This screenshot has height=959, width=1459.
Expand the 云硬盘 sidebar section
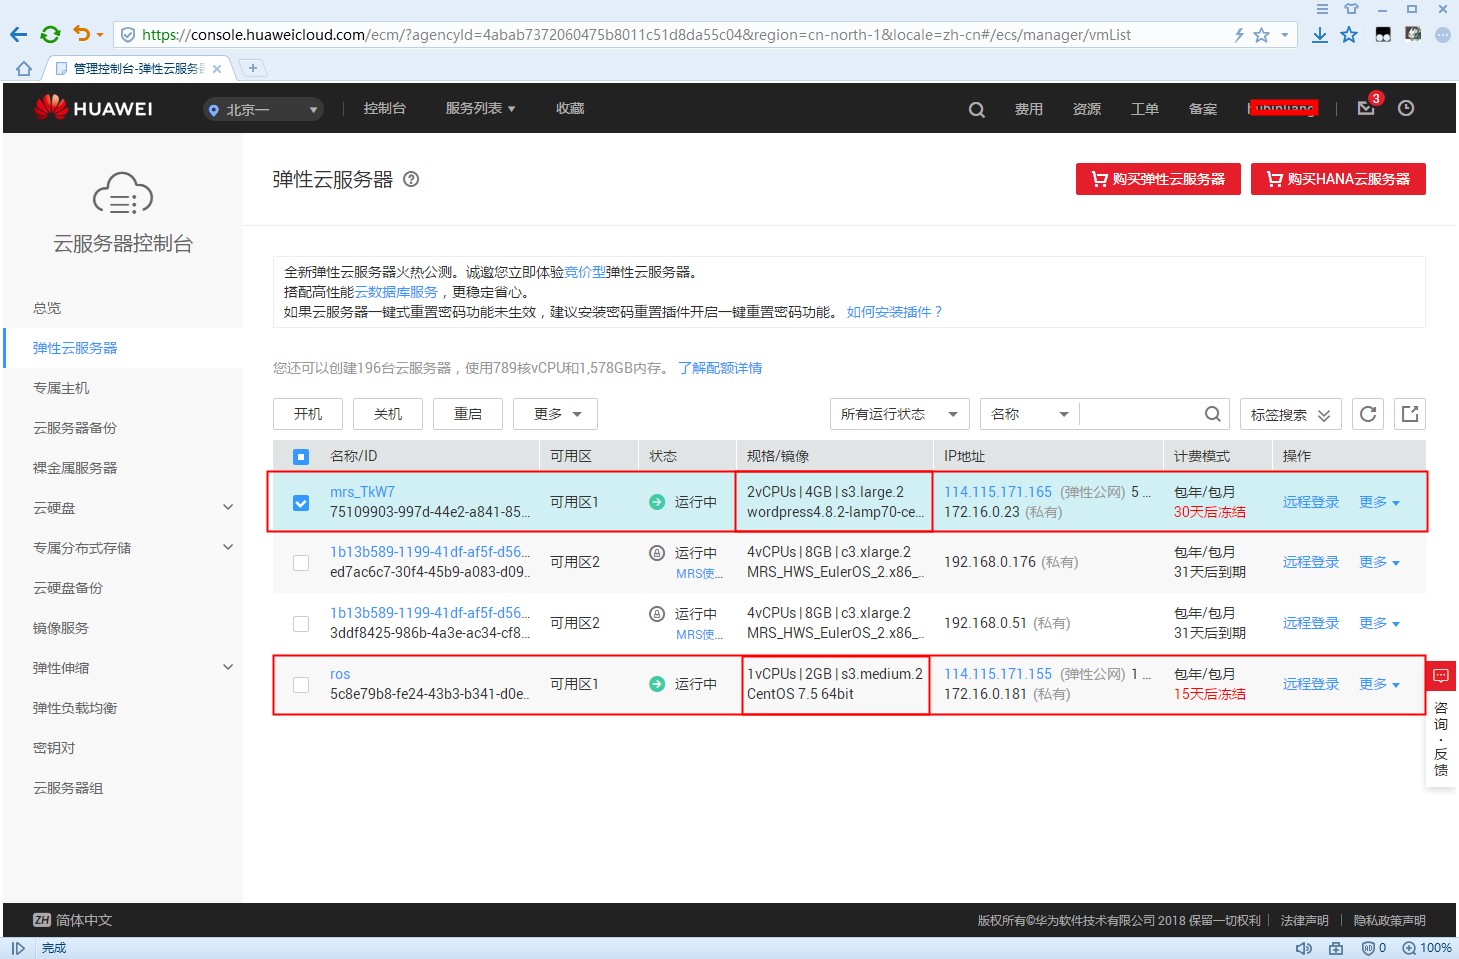[228, 508]
